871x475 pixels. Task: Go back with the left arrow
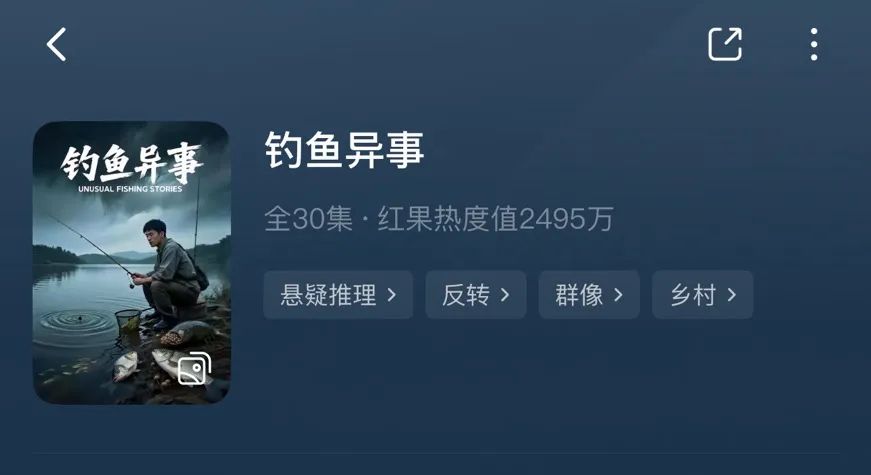(56, 44)
